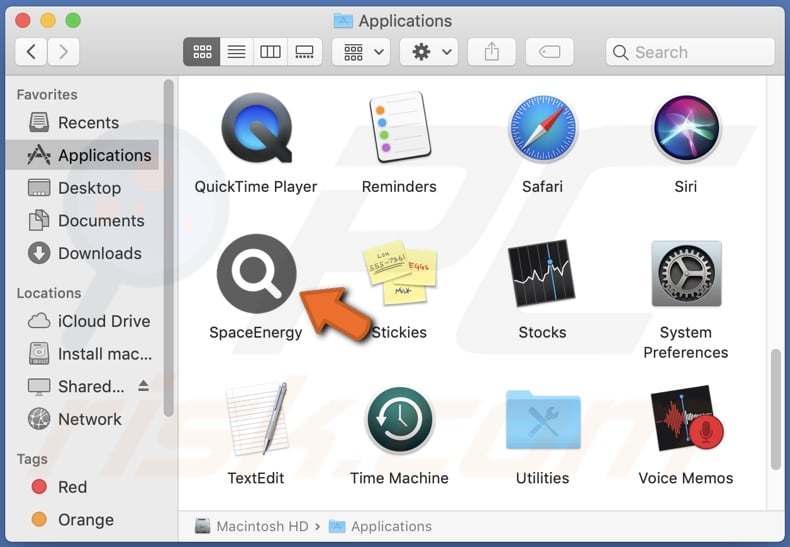Screen dimensions: 790x547
Task: Click the SpaceEnergy name label
Action: tap(256, 332)
